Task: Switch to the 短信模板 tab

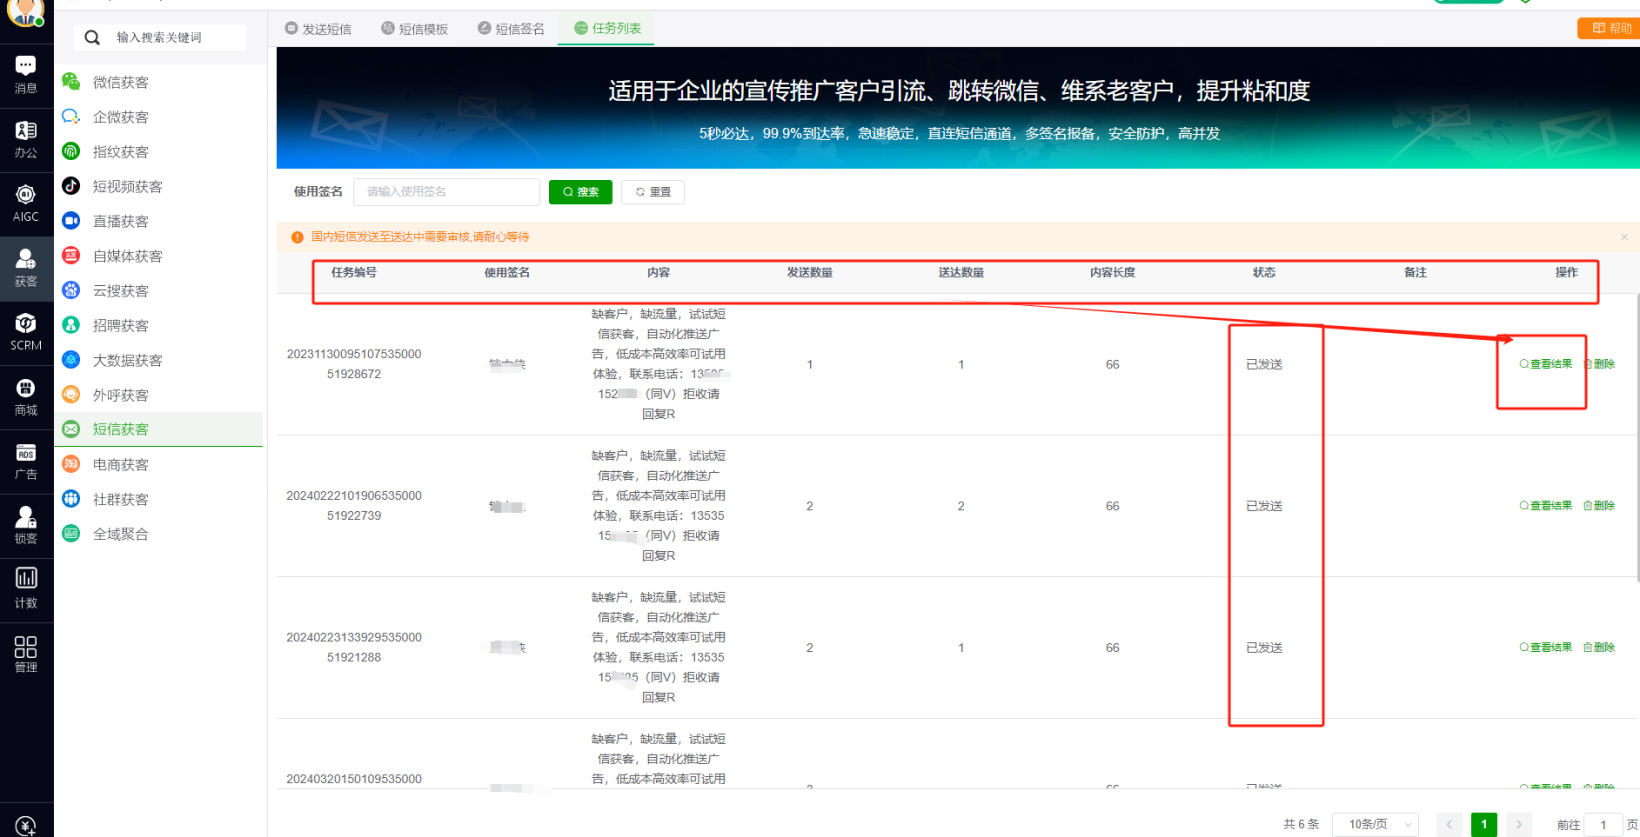Action: (x=414, y=29)
